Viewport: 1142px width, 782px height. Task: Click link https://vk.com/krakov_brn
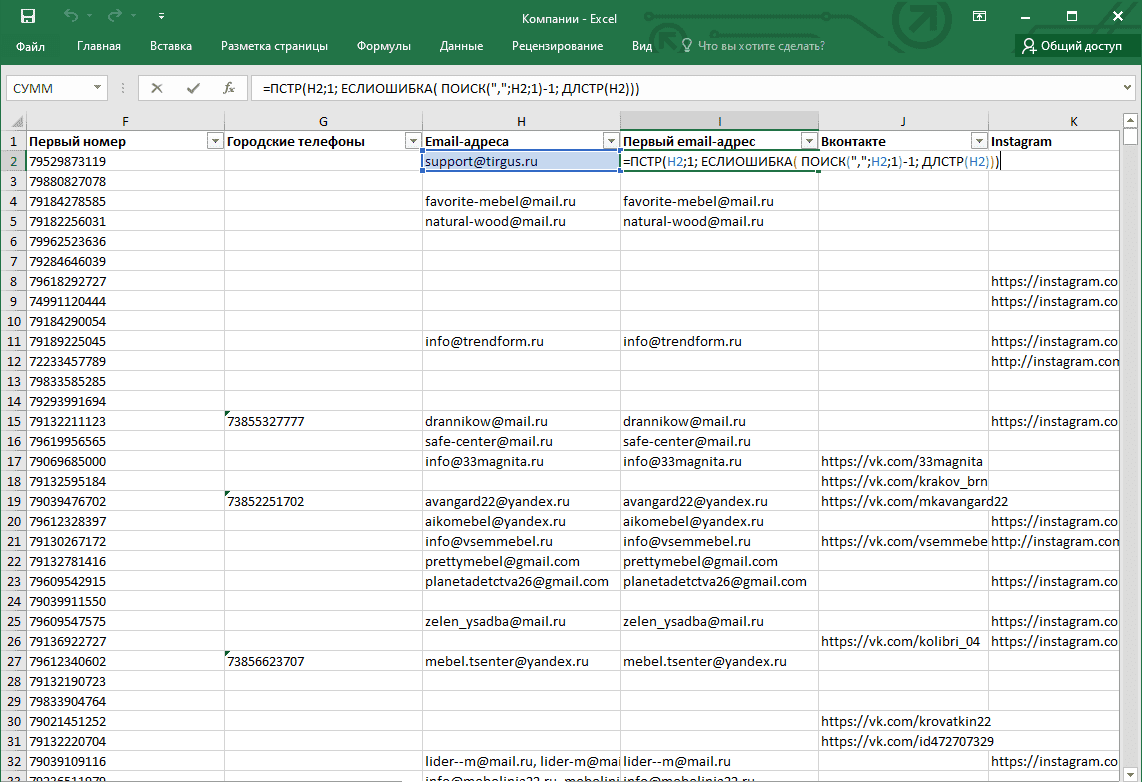[904, 481]
